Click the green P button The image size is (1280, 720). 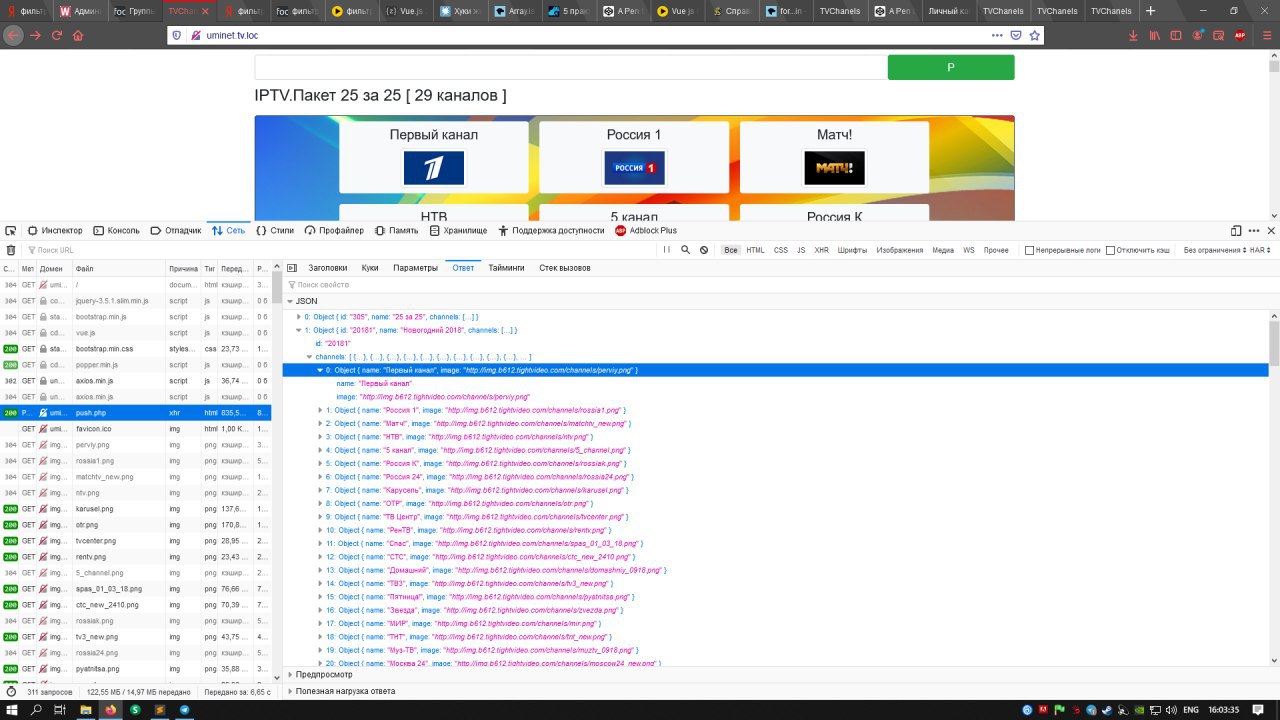point(951,67)
